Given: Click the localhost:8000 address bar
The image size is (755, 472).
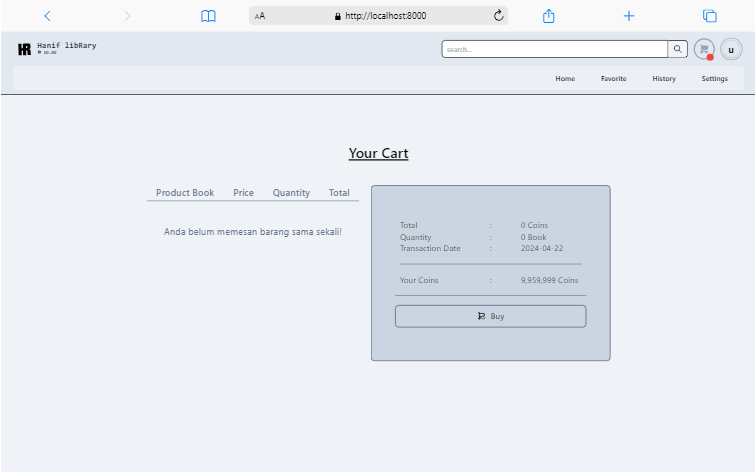Looking at the screenshot, I should tap(378, 15).
